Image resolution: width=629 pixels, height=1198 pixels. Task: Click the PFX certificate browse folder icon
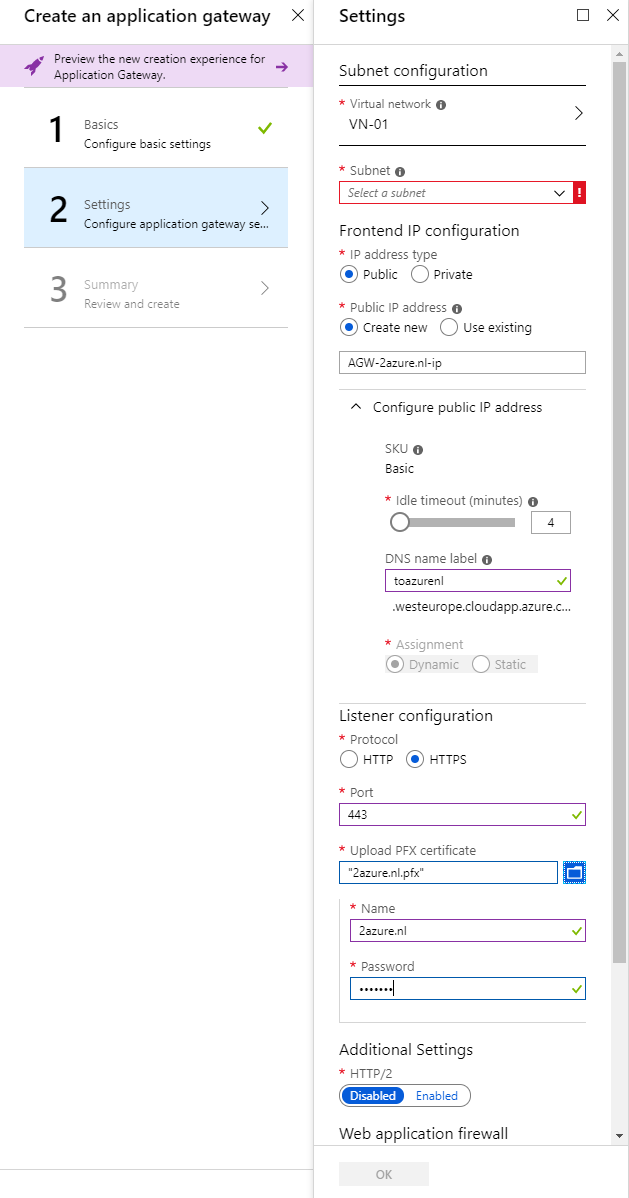pyautogui.click(x=575, y=872)
